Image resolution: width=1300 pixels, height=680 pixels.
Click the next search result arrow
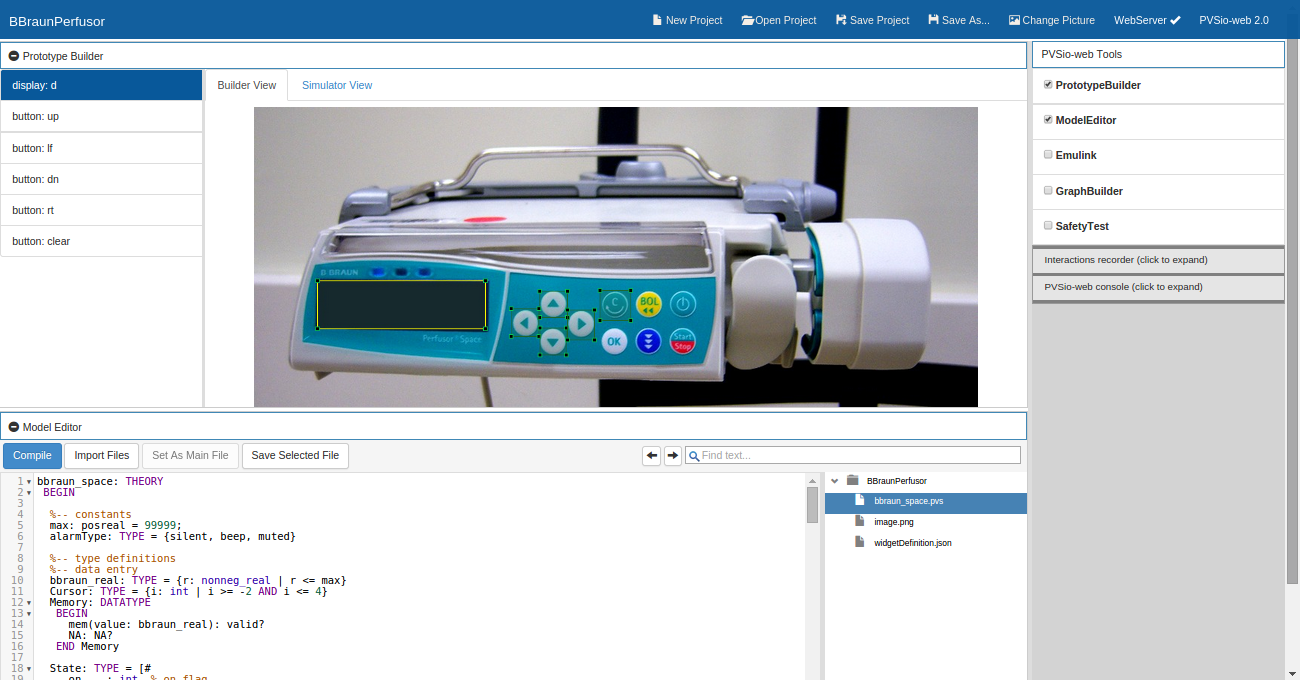coord(673,455)
